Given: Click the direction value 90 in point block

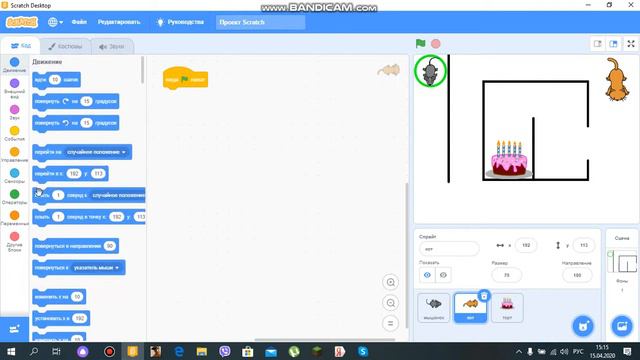Looking at the screenshot, I should pos(109,246).
